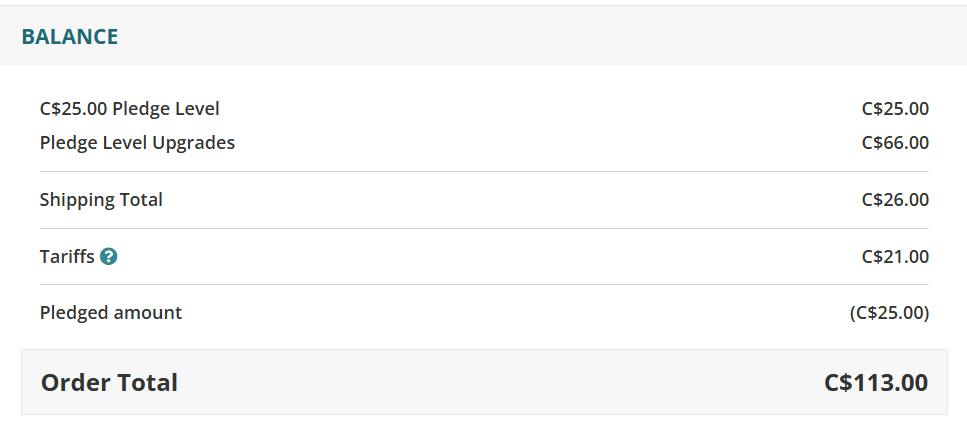Click the C$21.00 tariffs amount
This screenshot has width=967, height=430.
[895, 256]
